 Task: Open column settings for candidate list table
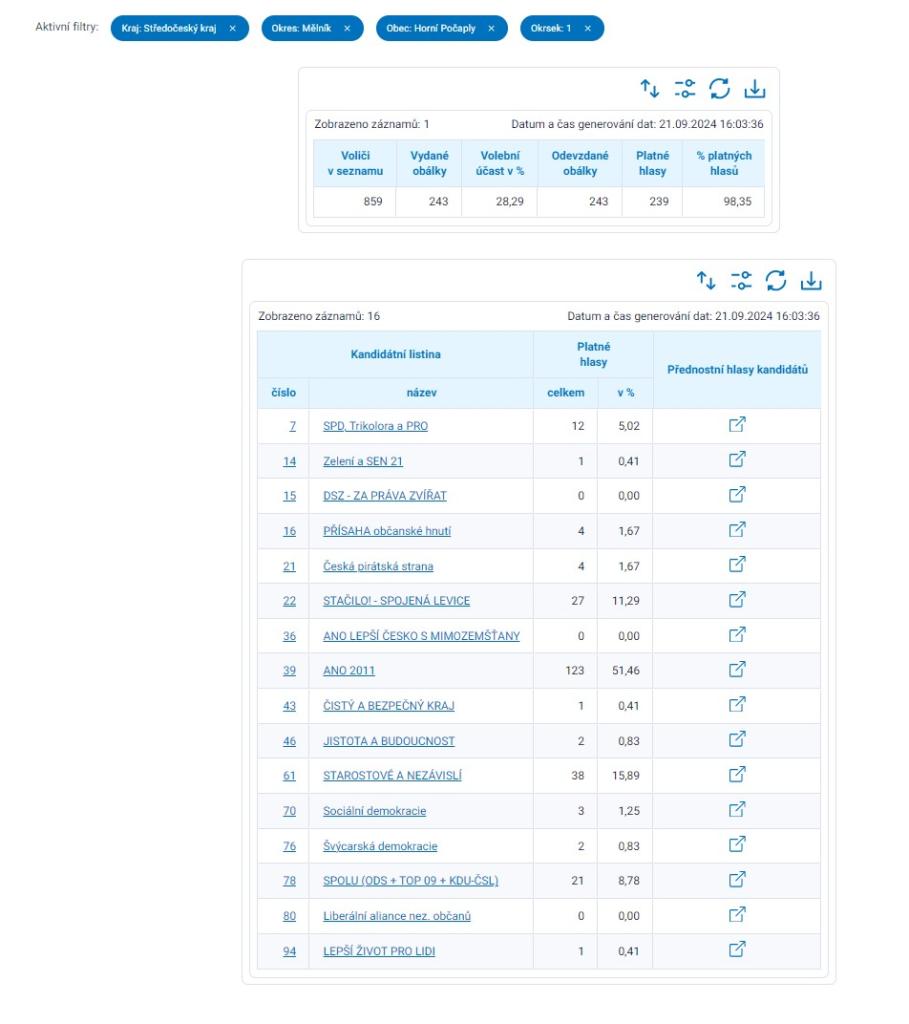741,281
